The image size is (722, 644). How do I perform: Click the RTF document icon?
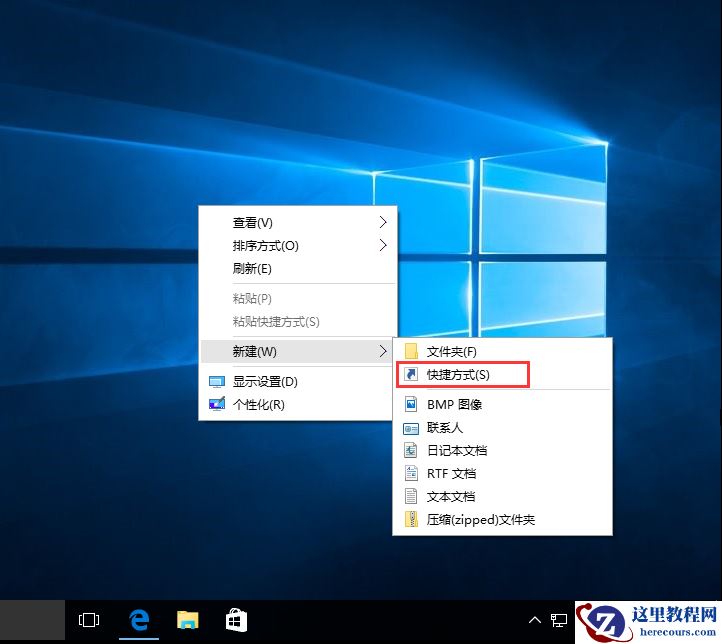point(411,473)
